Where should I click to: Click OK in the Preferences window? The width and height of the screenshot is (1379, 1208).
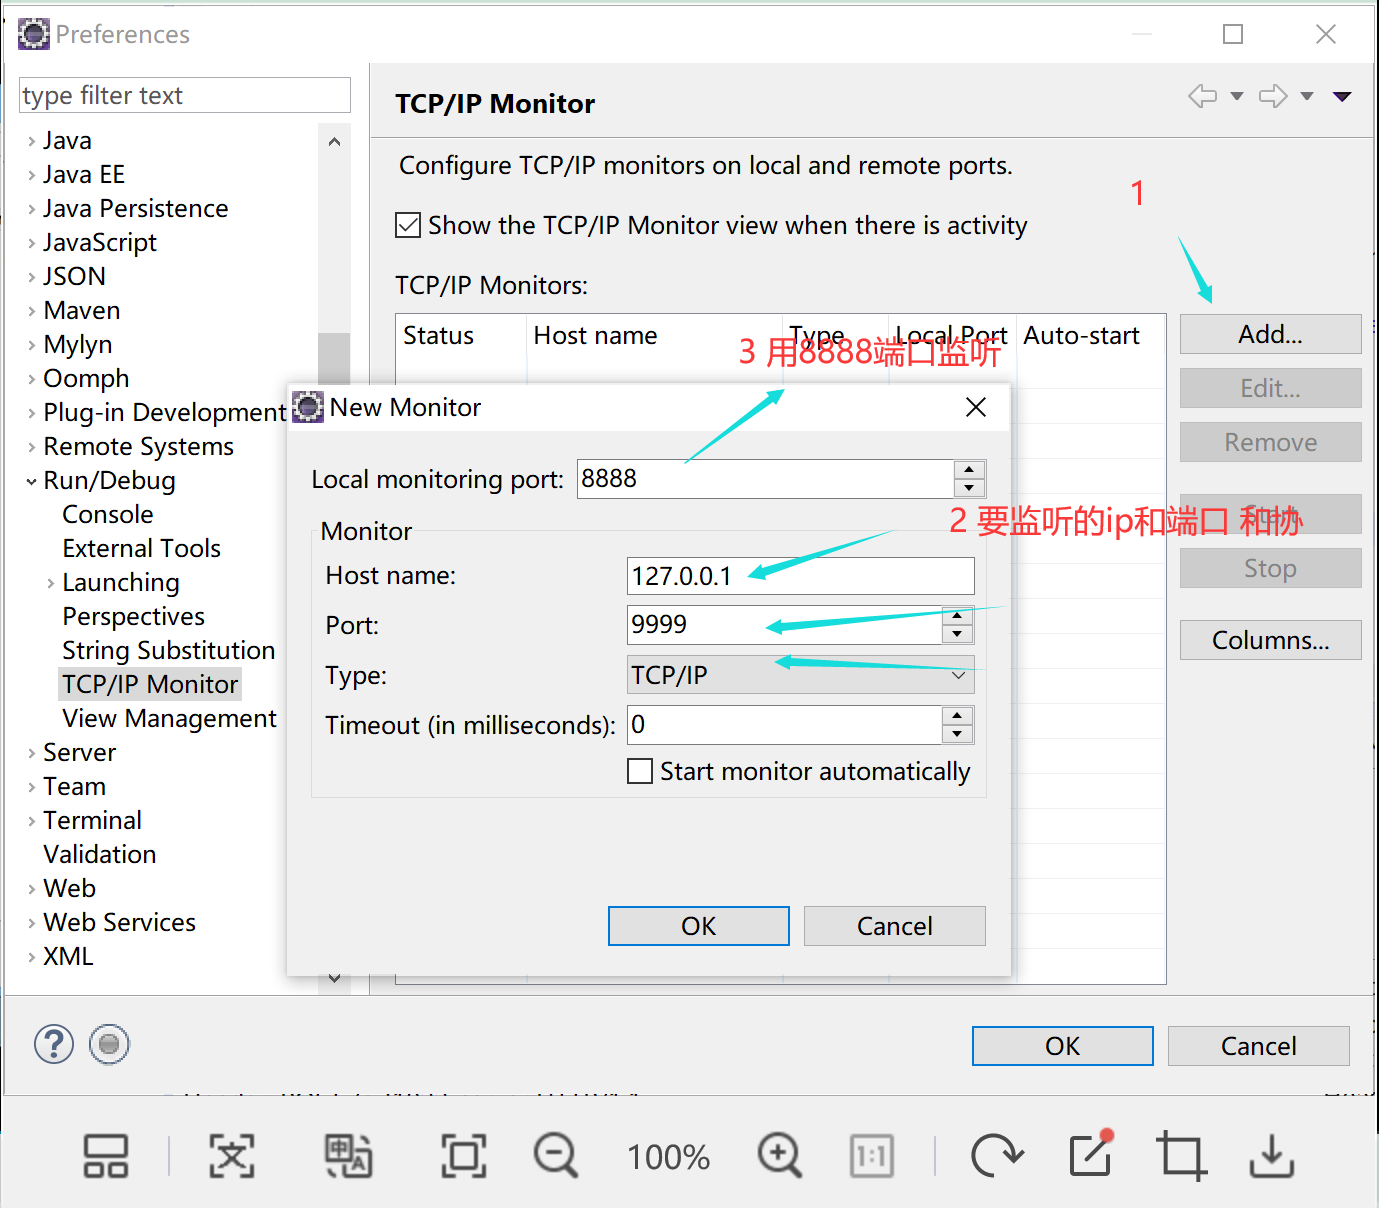[1062, 1046]
